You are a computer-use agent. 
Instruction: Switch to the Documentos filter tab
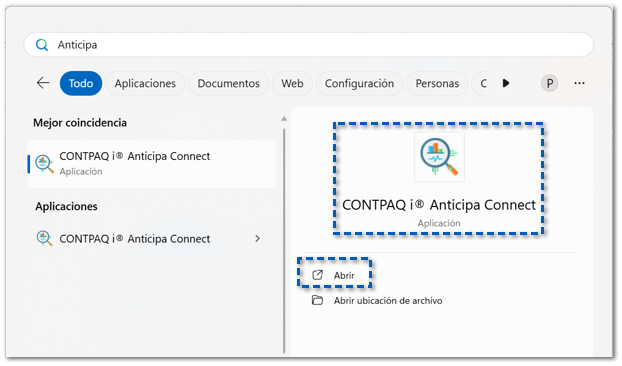(x=228, y=83)
